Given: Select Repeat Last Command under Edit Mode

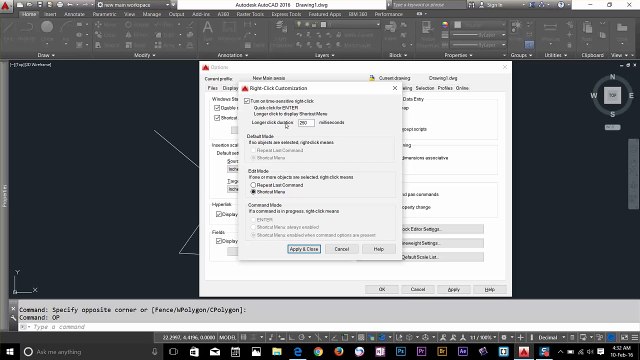Looking at the screenshot, I should pyautogui.click(x=253, y=185).
